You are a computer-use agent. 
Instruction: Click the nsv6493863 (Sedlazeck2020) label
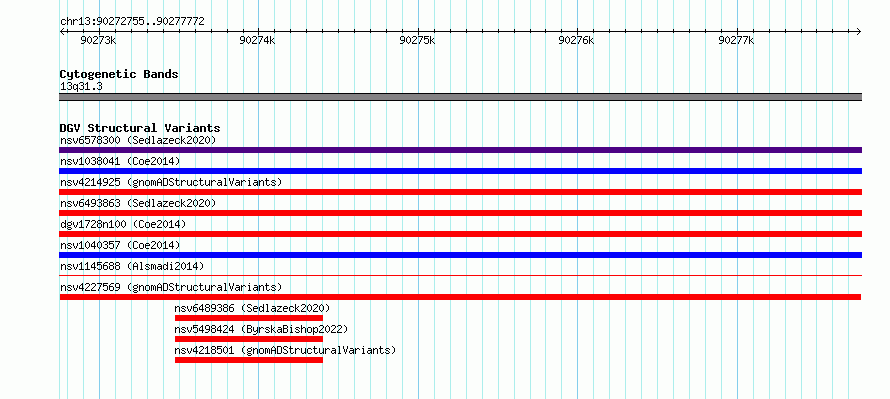click(x=138, y=203)
